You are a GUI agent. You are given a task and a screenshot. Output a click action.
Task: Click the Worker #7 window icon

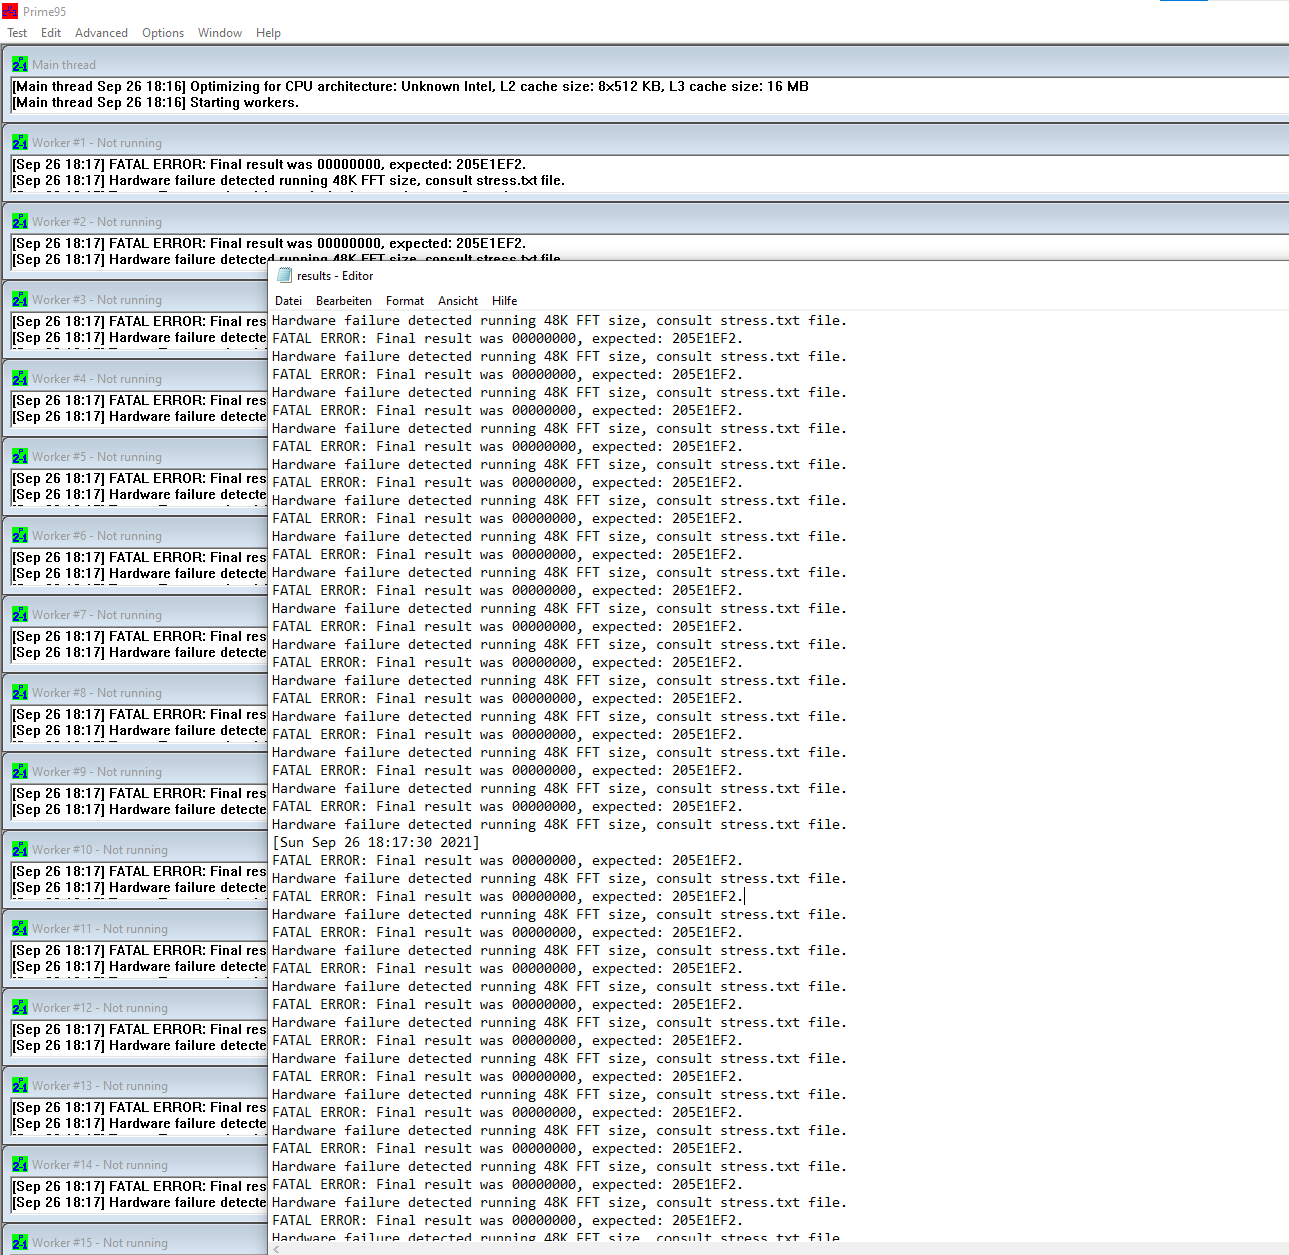20,614
